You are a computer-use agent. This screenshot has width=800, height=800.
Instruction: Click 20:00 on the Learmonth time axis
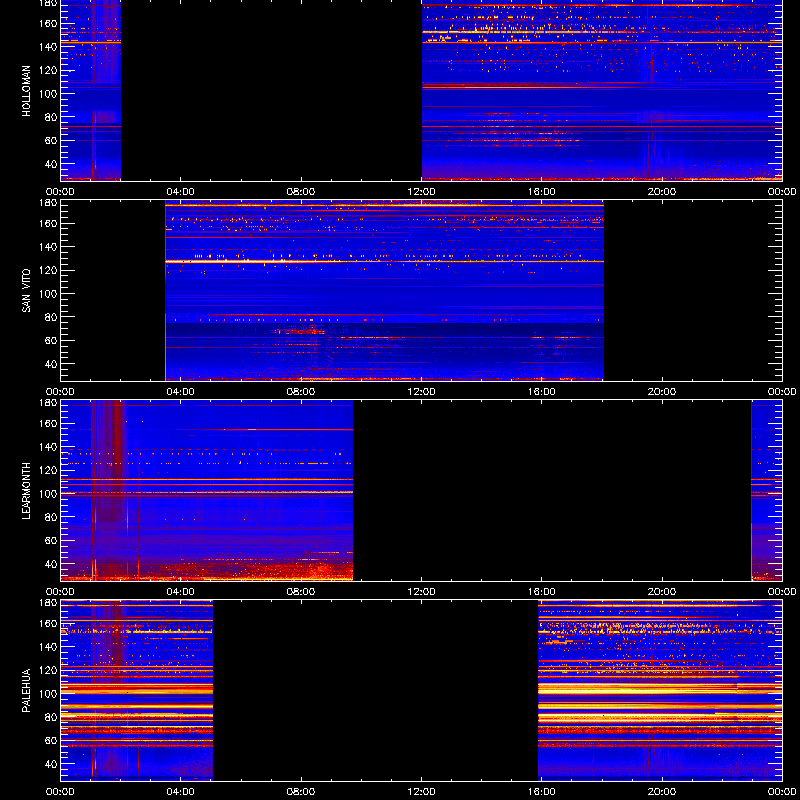662,592
